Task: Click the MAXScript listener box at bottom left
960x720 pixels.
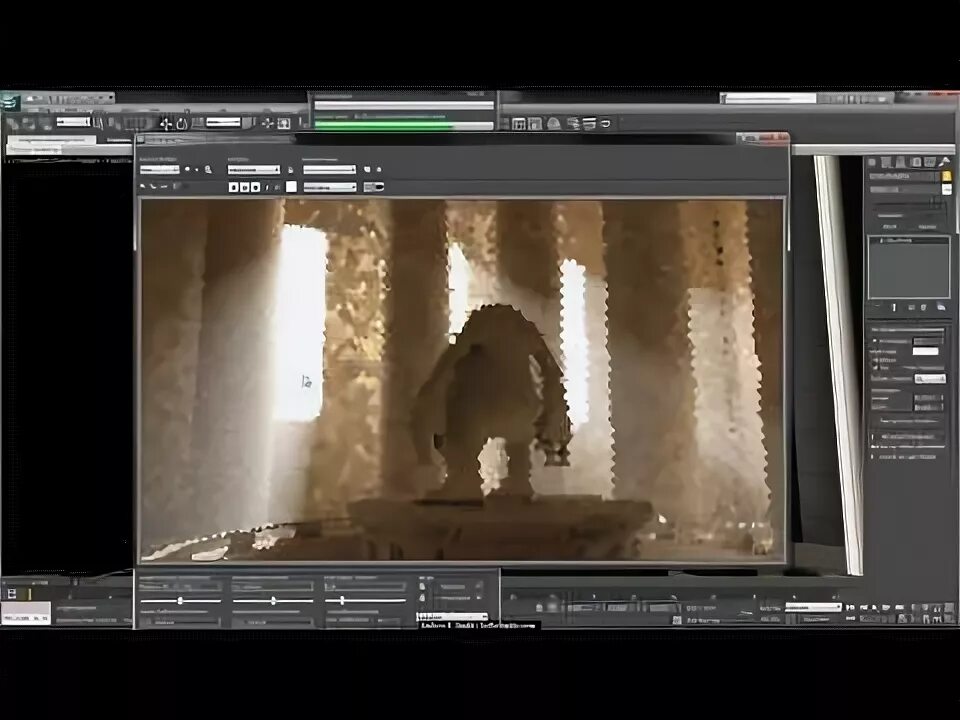Action: click(x=26, y=613)
